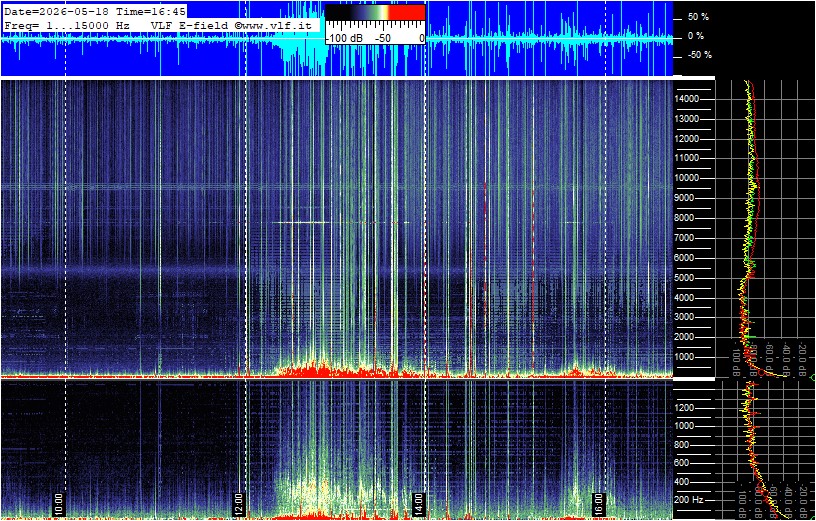816x521 pixels.
Task: Click the 'Freq= 1...15000 Hz' header text
Action: [69, 25]
